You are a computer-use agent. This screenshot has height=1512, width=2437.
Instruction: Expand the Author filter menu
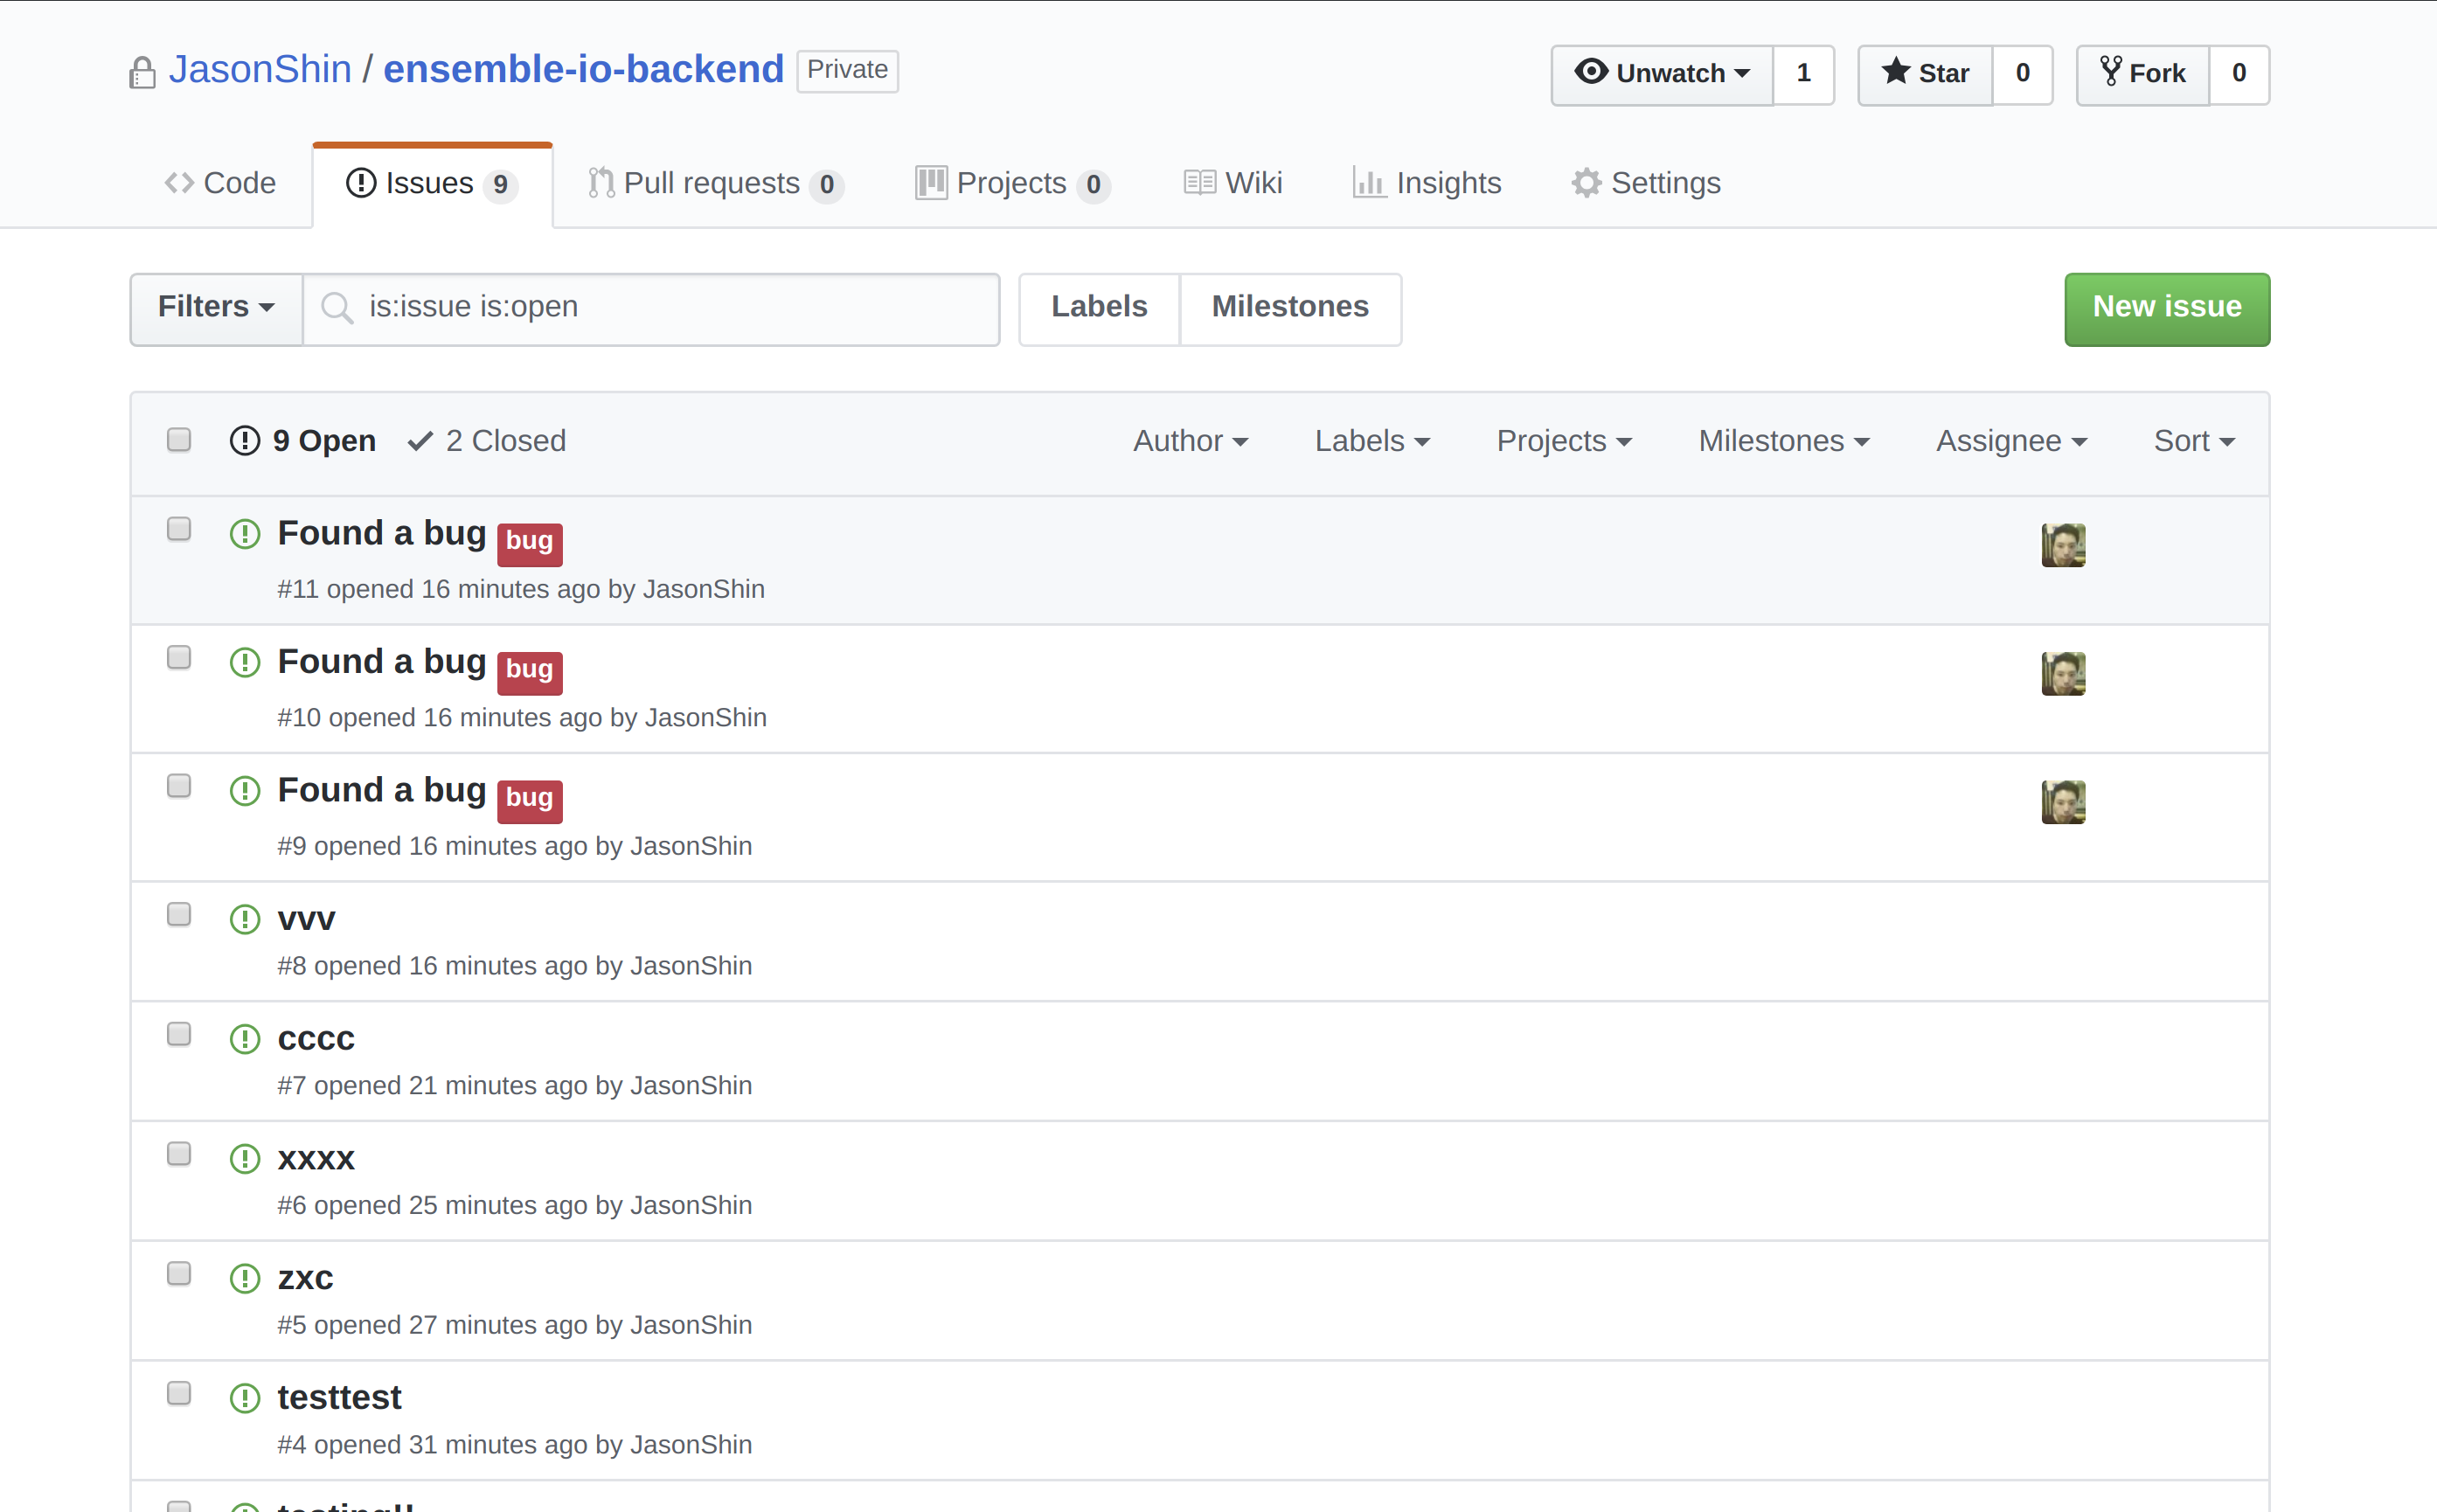coord(1190,441)
